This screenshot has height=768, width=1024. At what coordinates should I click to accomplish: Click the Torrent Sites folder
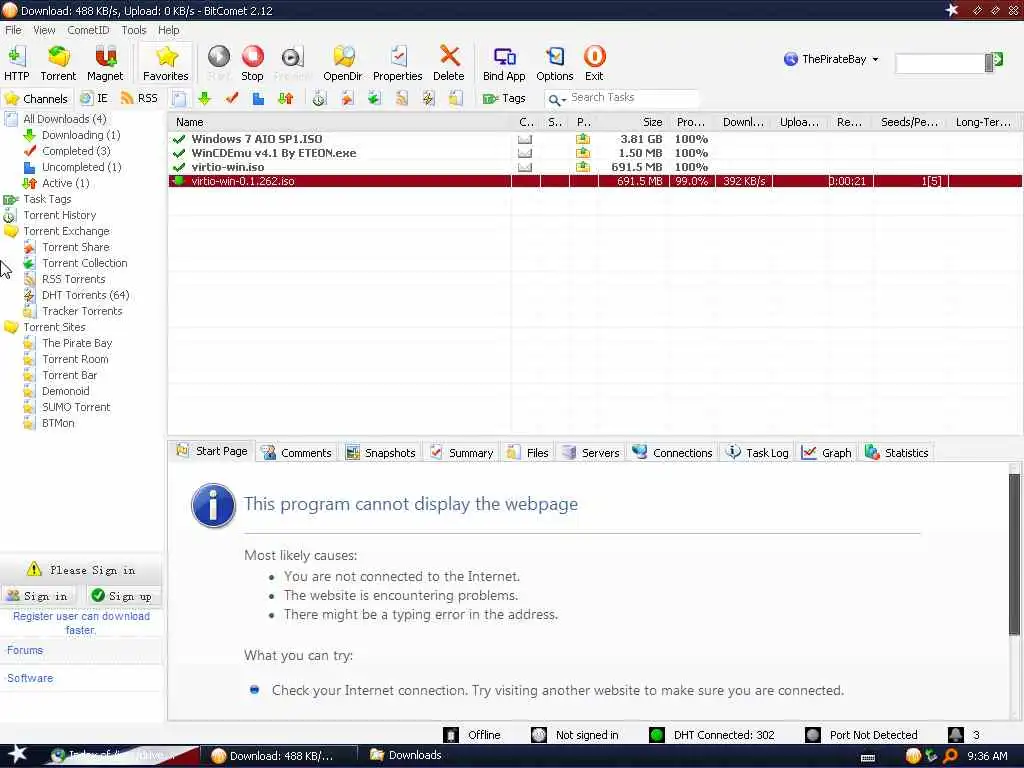54,327
